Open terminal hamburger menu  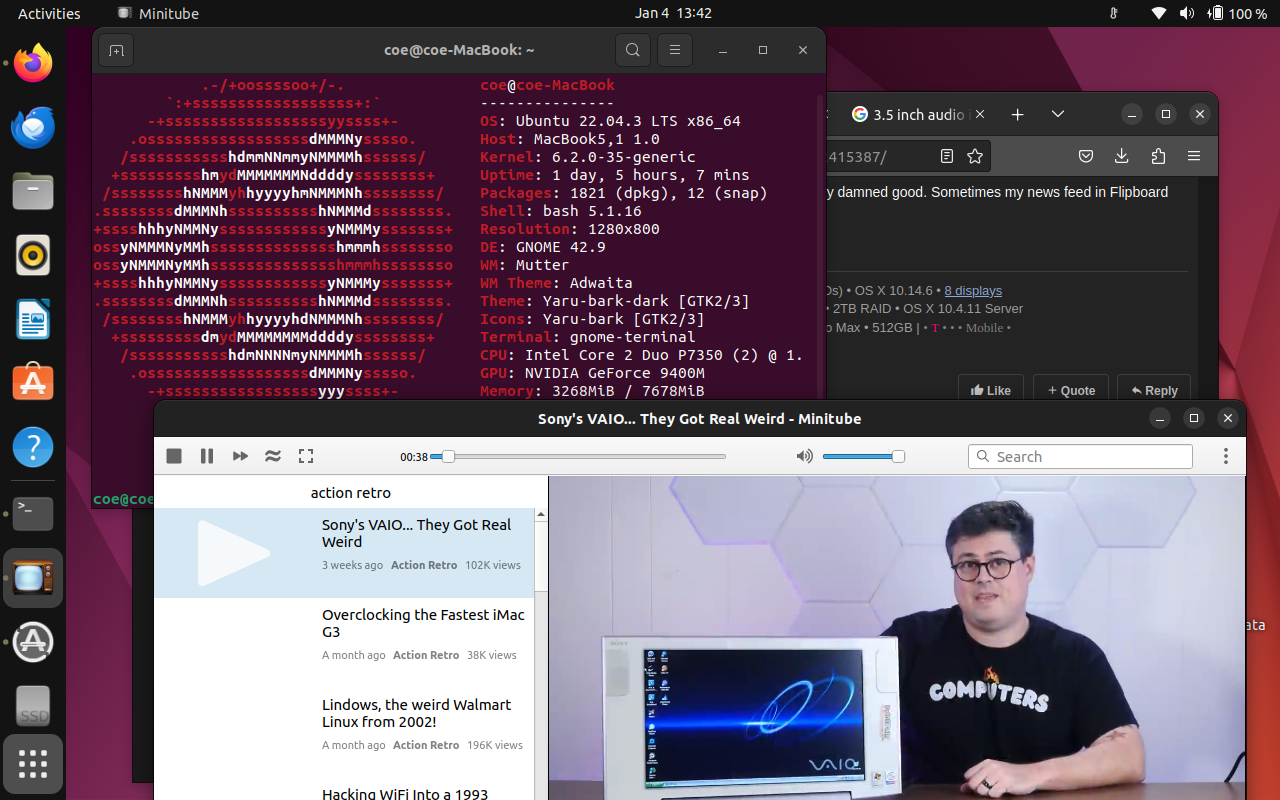(675, 50)
